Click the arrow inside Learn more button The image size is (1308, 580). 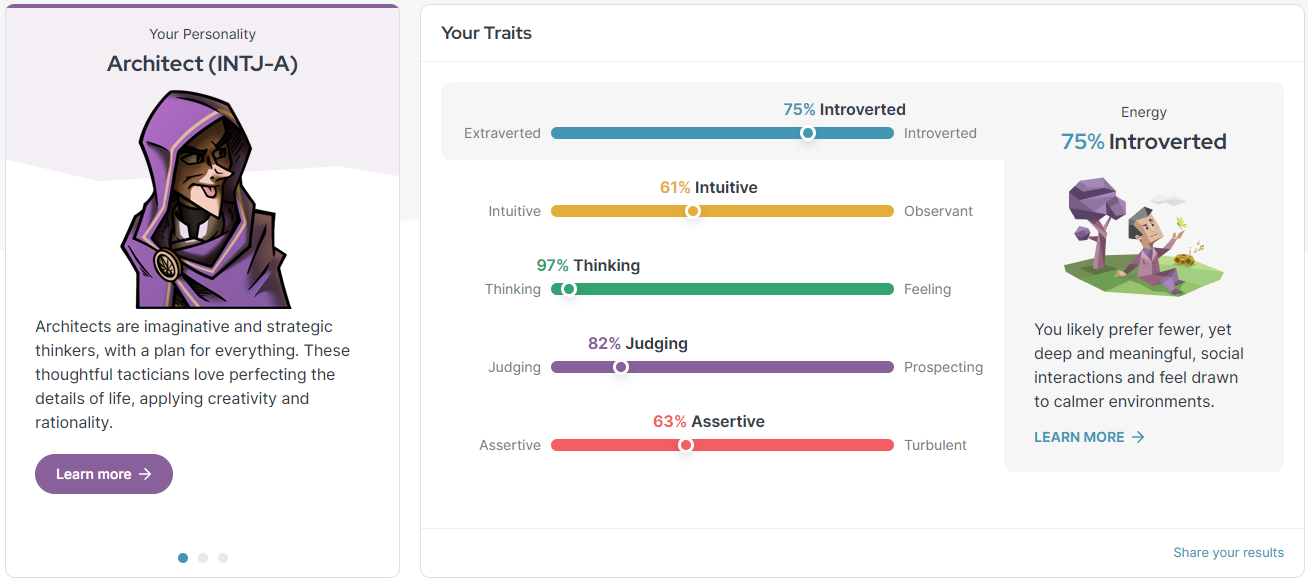(145, 474)
